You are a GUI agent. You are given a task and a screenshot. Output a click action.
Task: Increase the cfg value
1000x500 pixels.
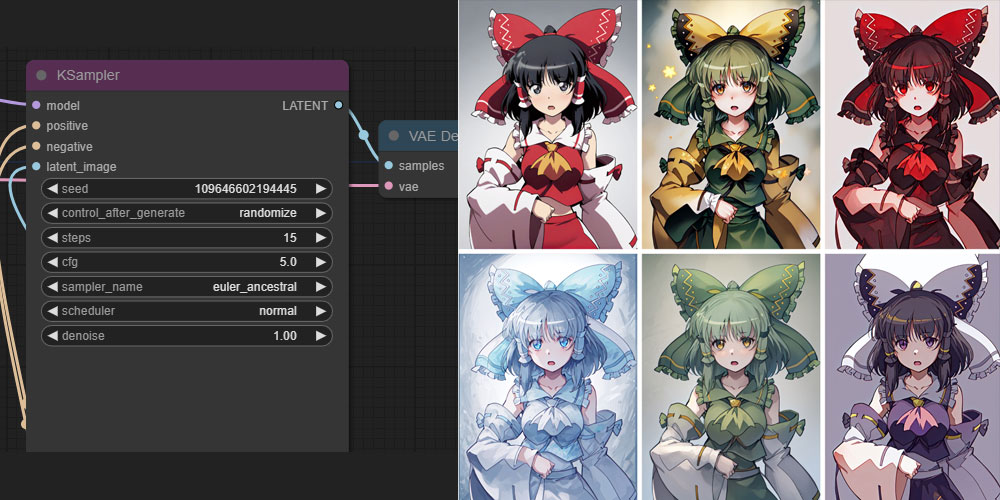(321, 262)
